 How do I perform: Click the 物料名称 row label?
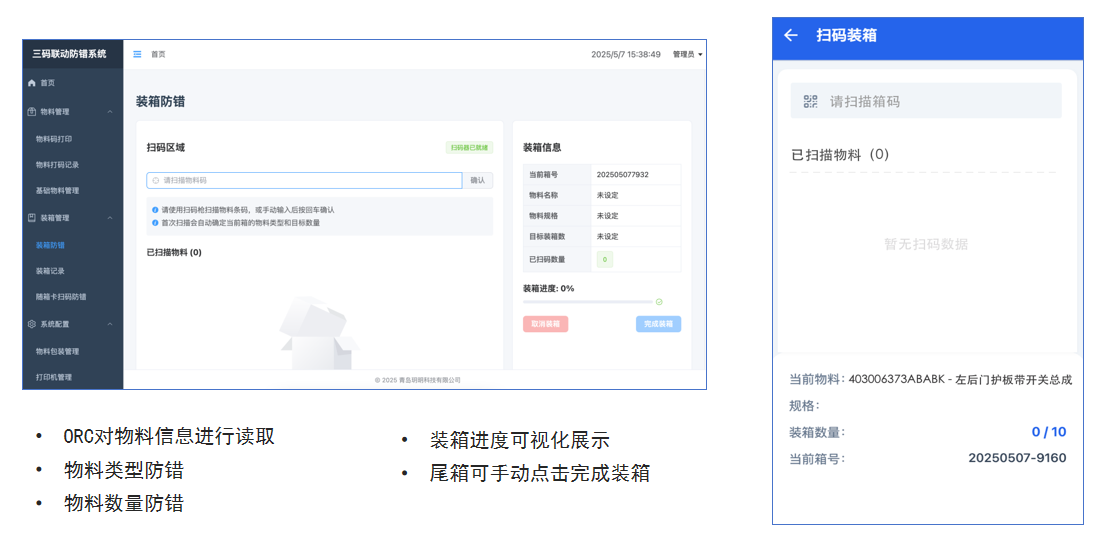[543, 195]
